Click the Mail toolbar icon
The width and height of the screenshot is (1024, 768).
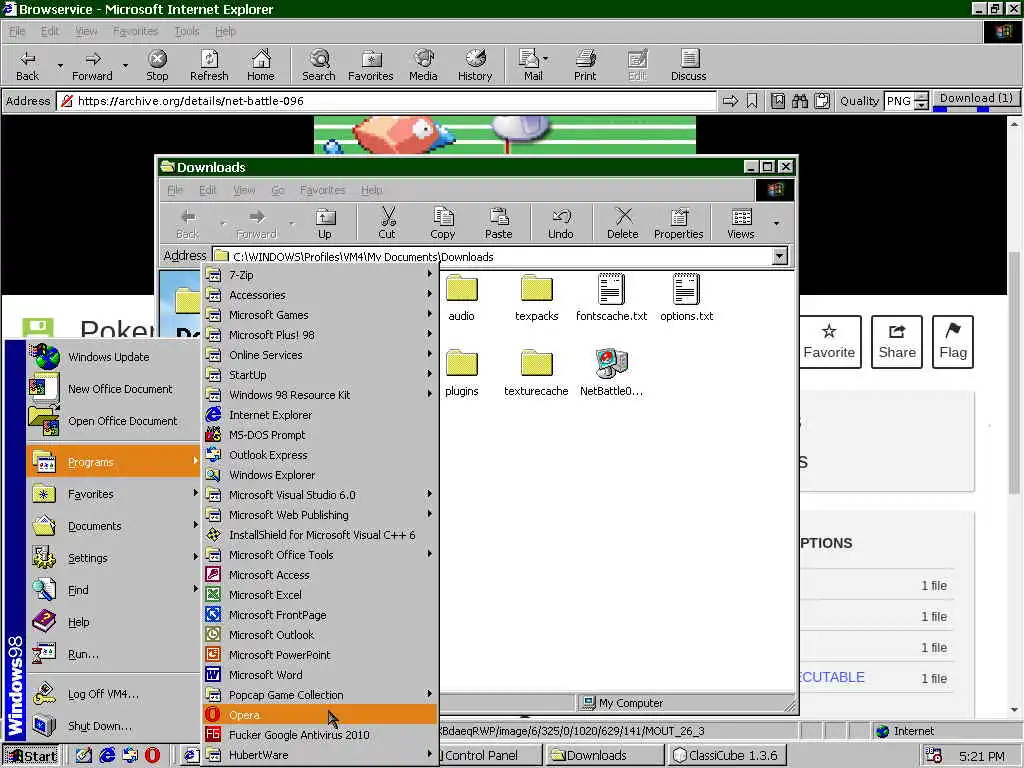click(x=532, y=65)
